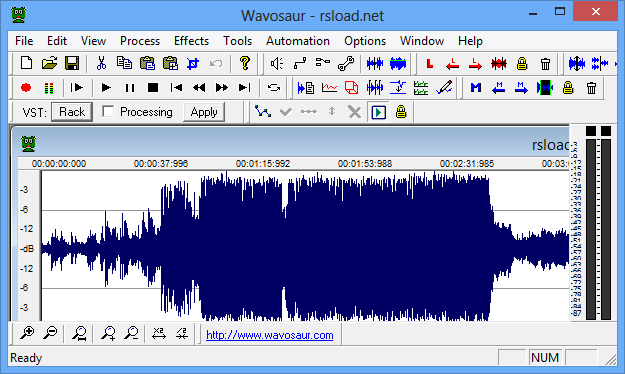Click the spectrum analysis graph icon

[x=329, y=88]
